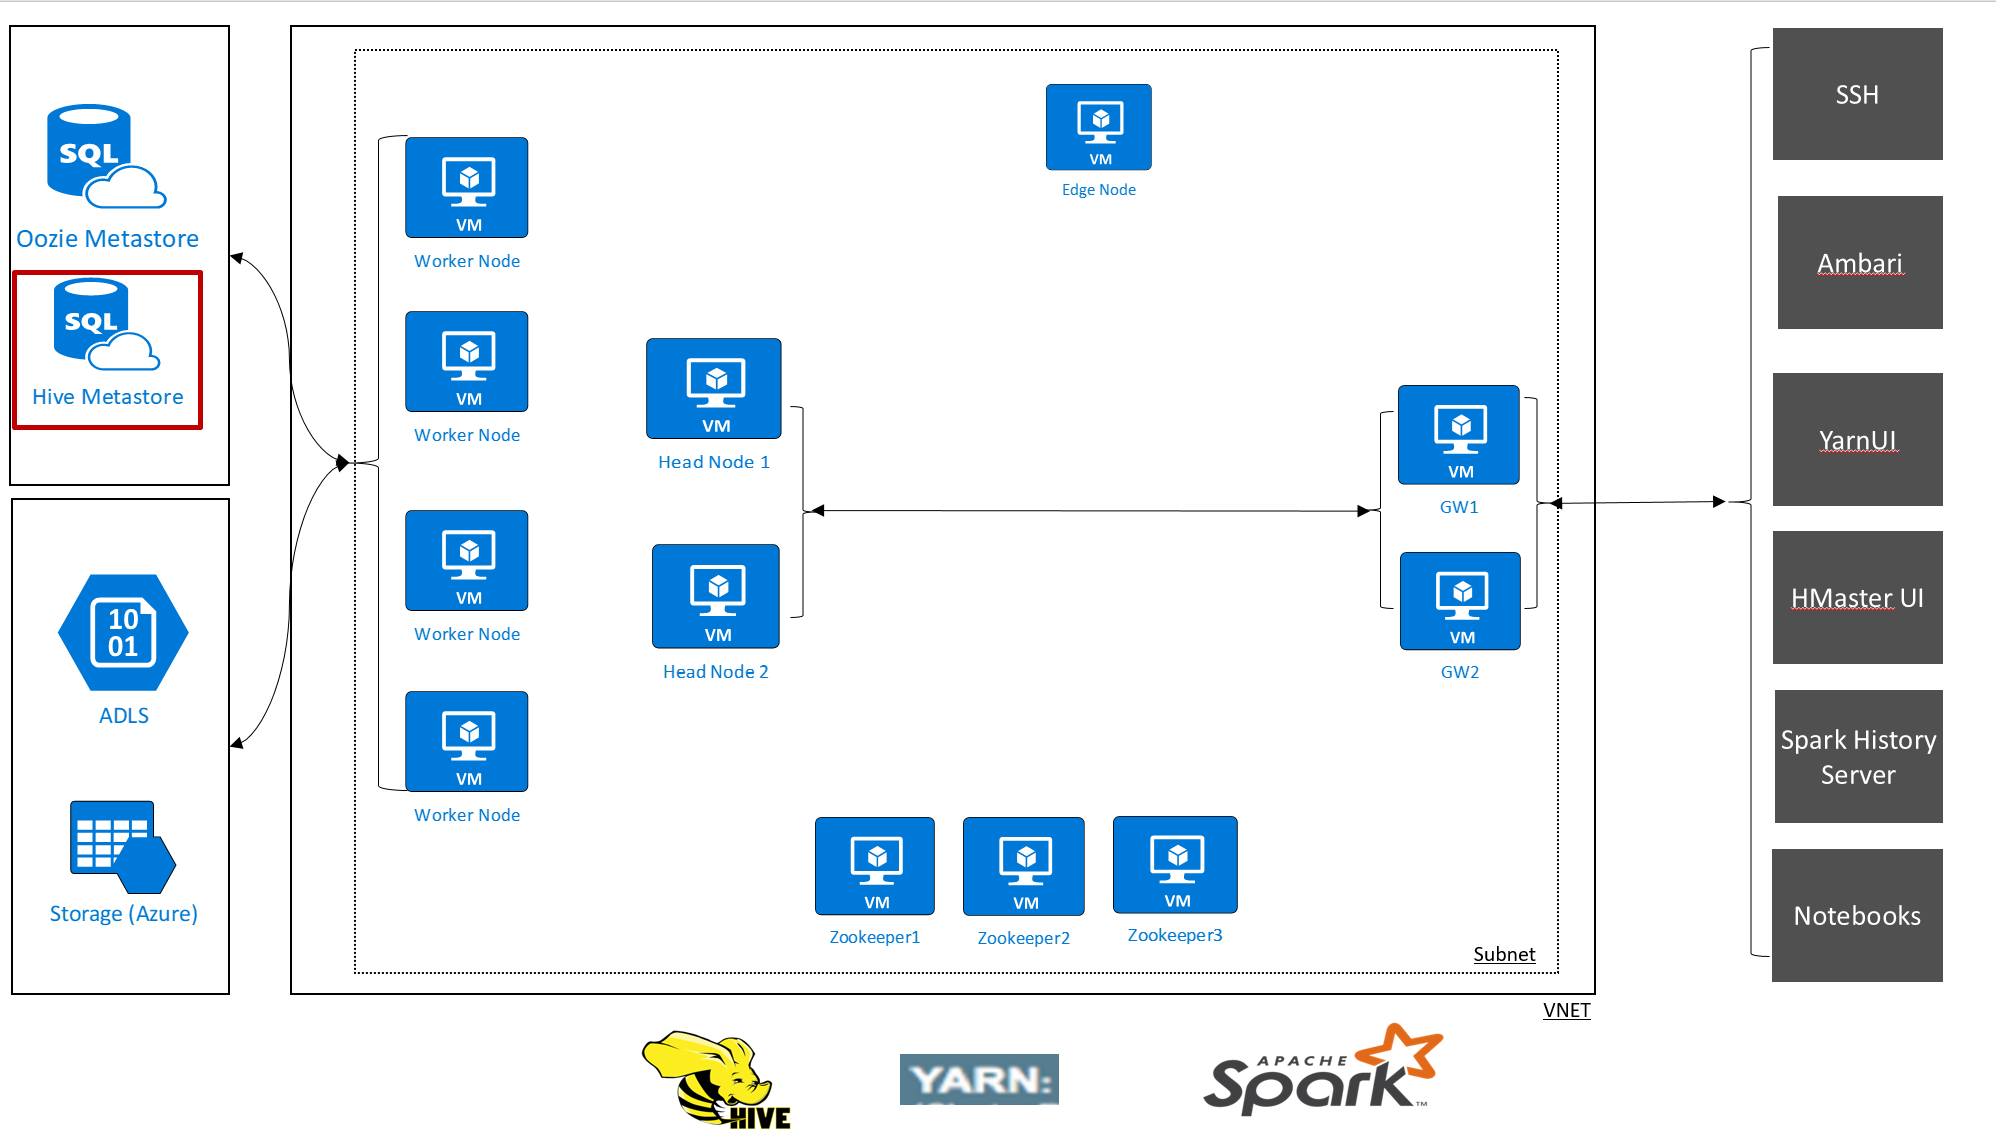Select the Oozie Metastore SQL icon
The height and width of the screenshot is (1136, 1996).
pyautogui.click(x=101, y=153)
